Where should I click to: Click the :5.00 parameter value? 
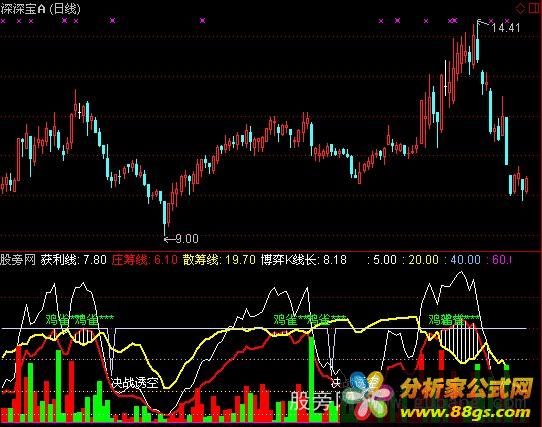pos(382,259)
